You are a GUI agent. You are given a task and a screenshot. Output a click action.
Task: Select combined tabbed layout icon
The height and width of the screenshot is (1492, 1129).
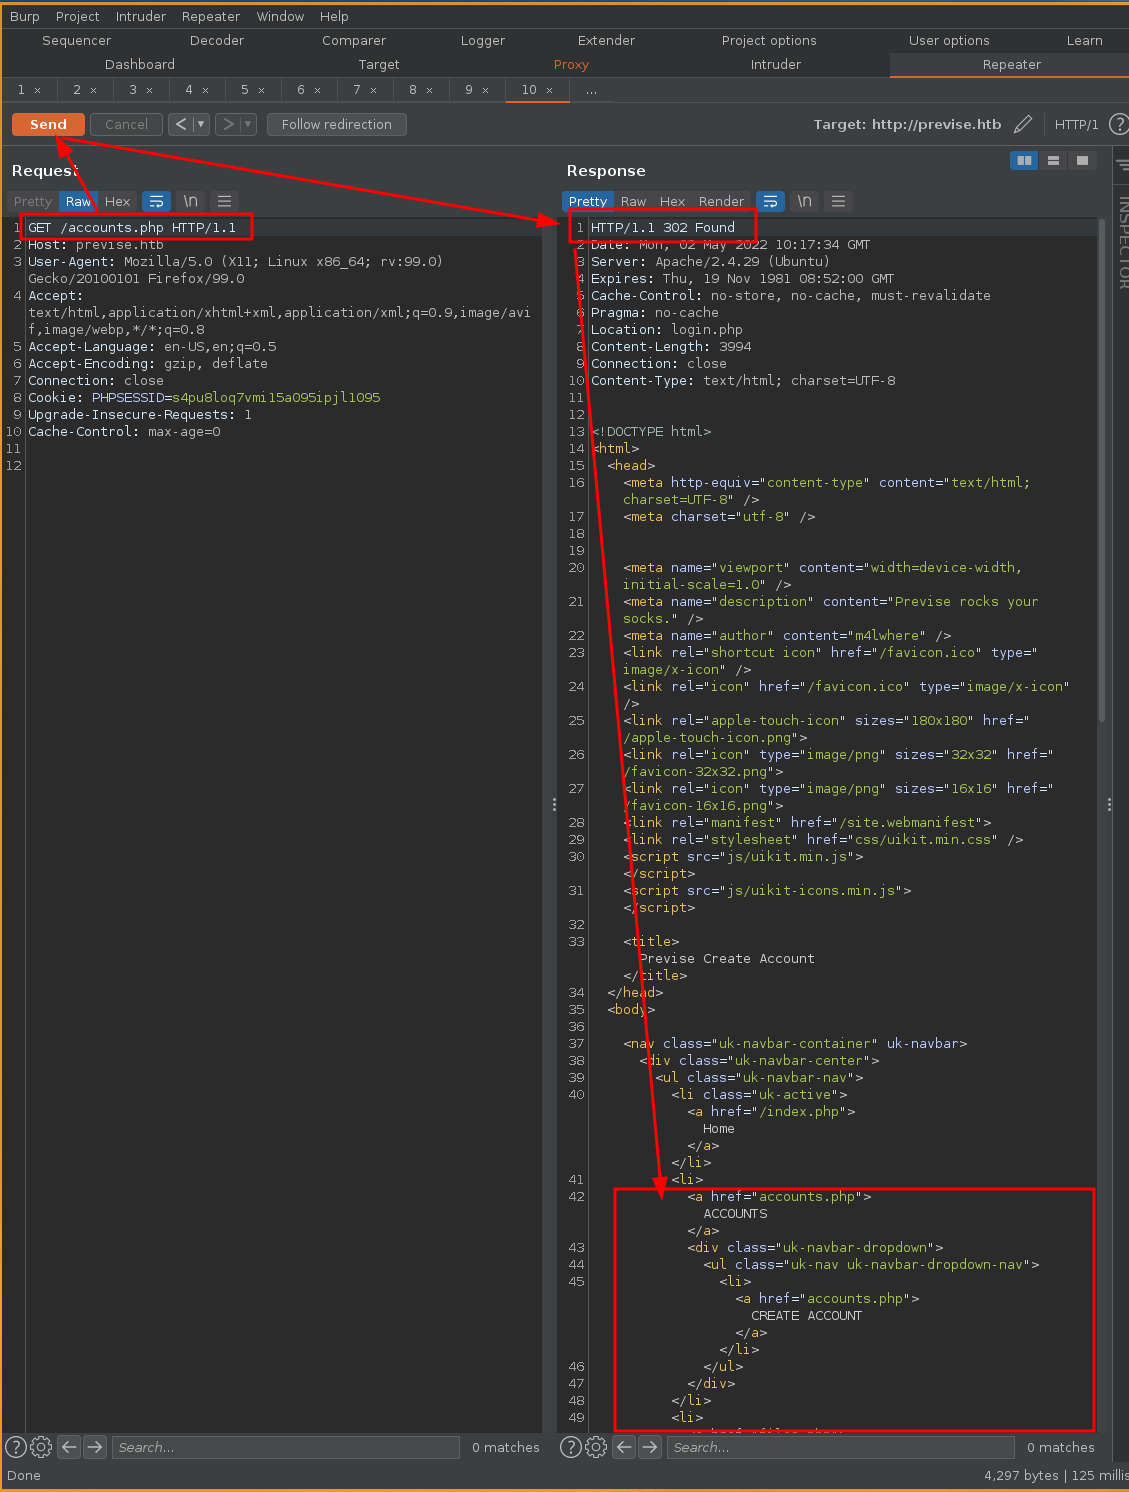pyautogui.click(x=1082, y=160)
